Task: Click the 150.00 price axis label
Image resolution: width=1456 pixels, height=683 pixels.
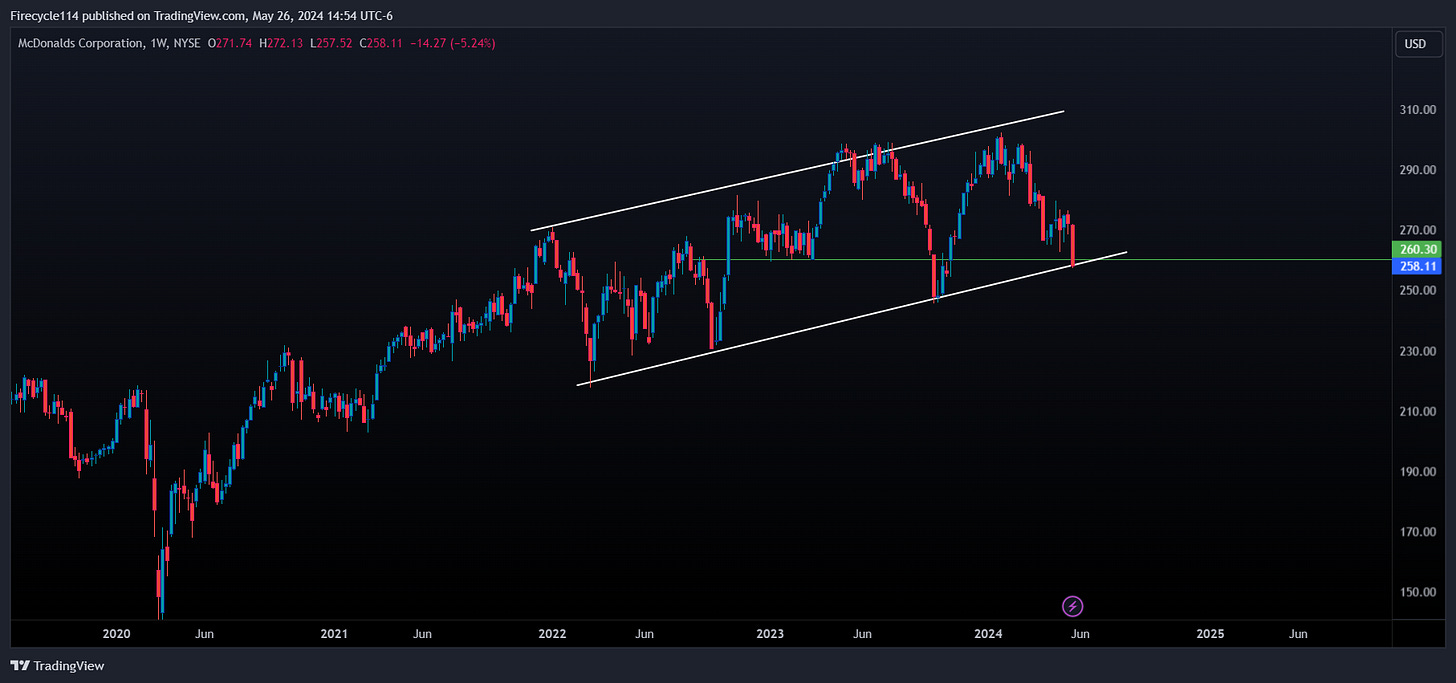Action: 1418,592
